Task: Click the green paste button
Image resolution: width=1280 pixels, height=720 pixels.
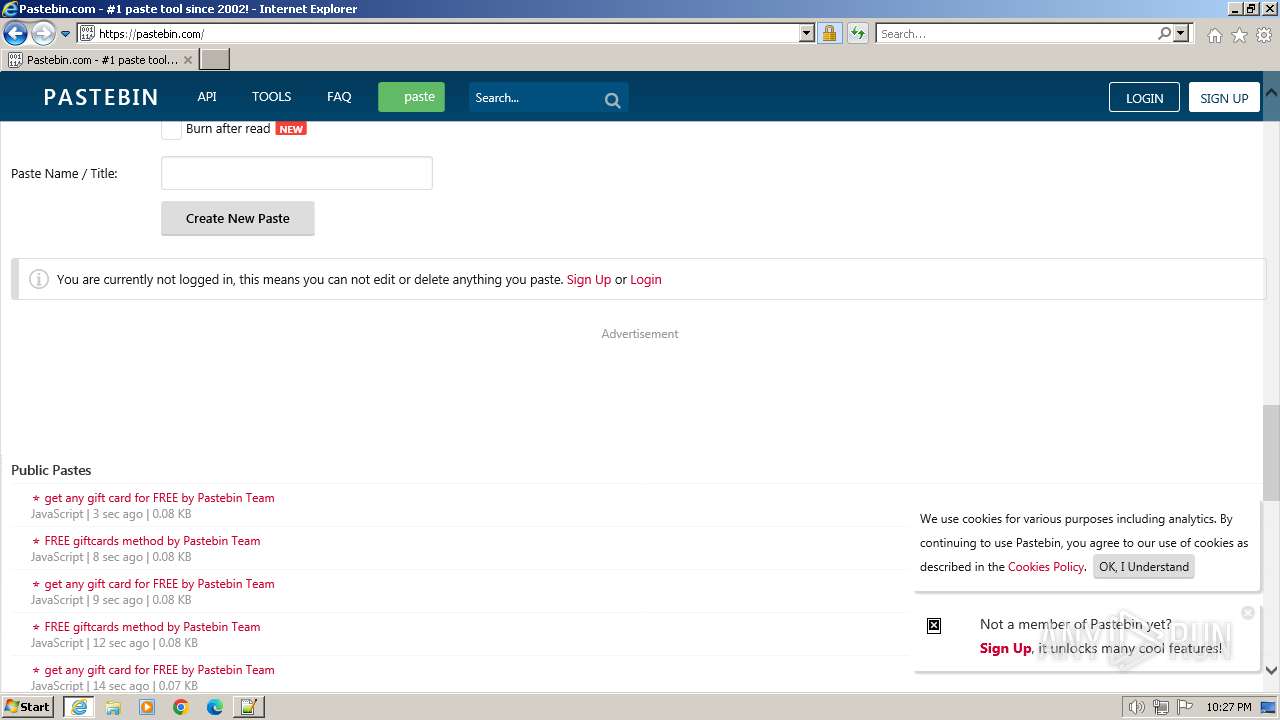Action: [x=411, y=97]
